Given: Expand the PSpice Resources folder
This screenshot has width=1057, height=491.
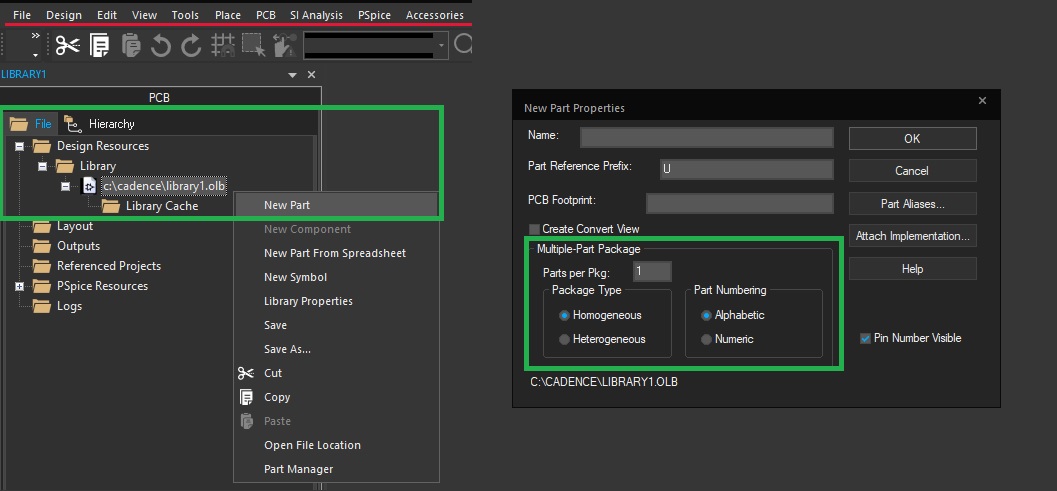Looking at the screenshot, I should [19, 286].
